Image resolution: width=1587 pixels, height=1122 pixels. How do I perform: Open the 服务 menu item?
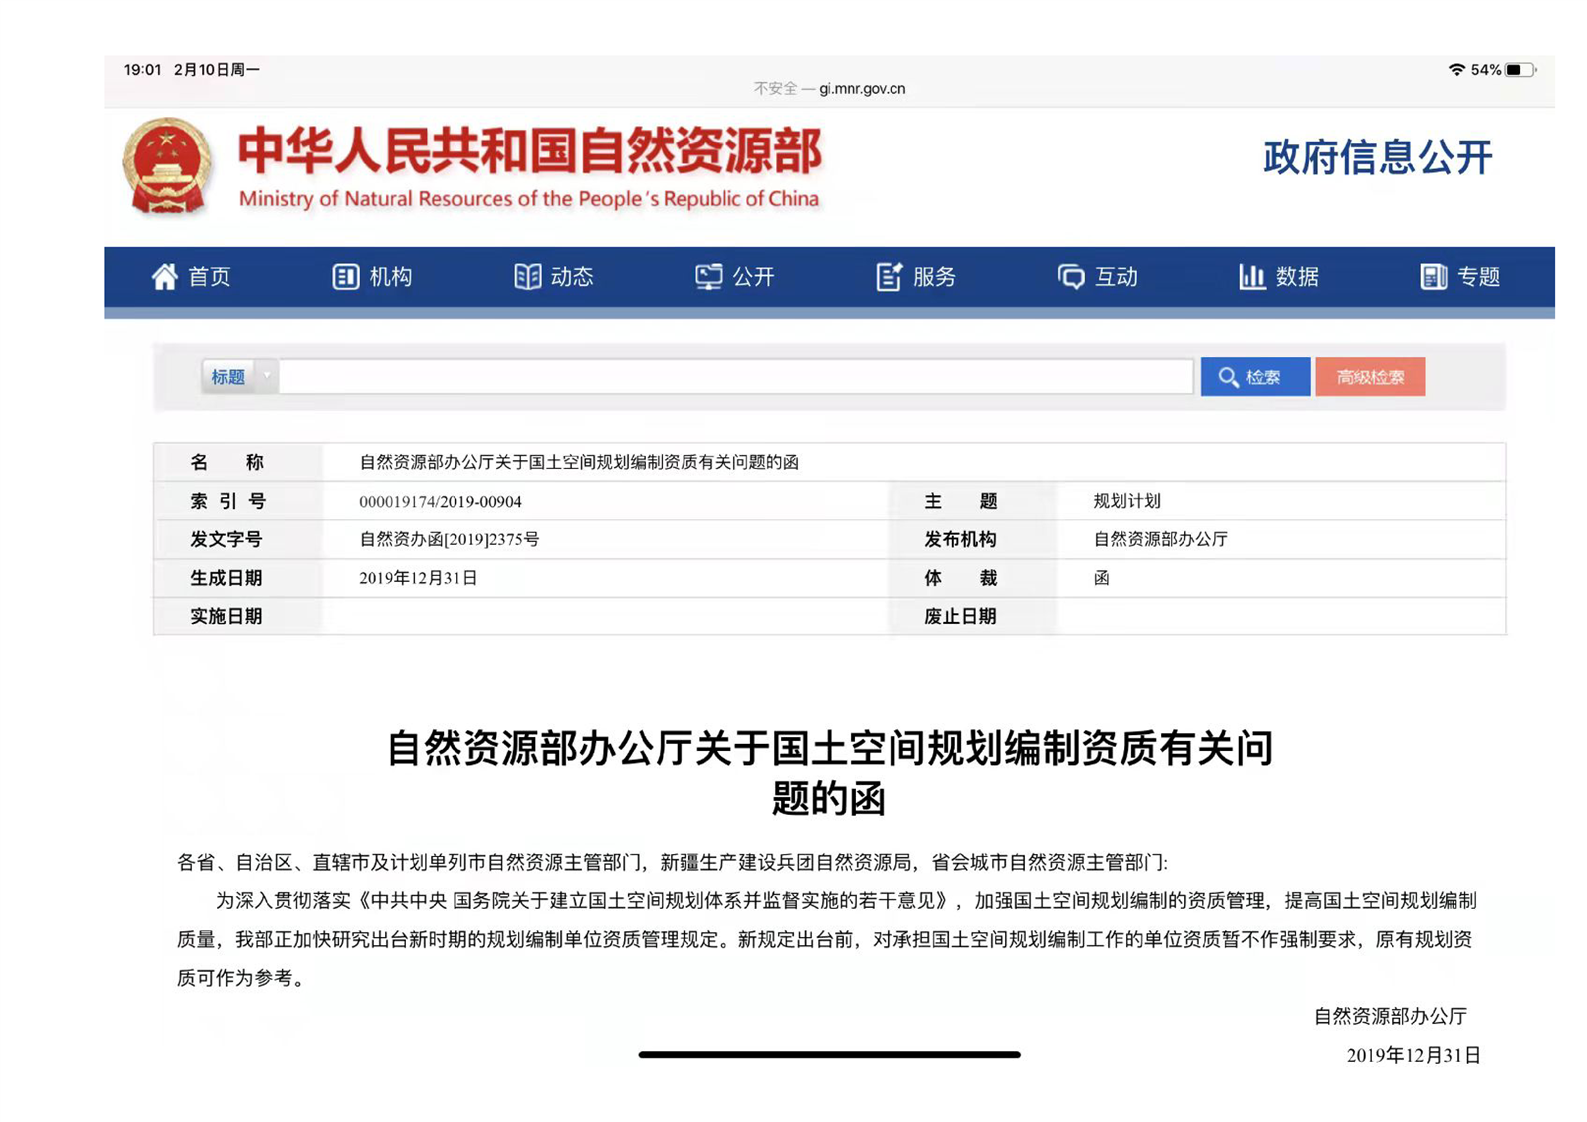pos(935,277)
